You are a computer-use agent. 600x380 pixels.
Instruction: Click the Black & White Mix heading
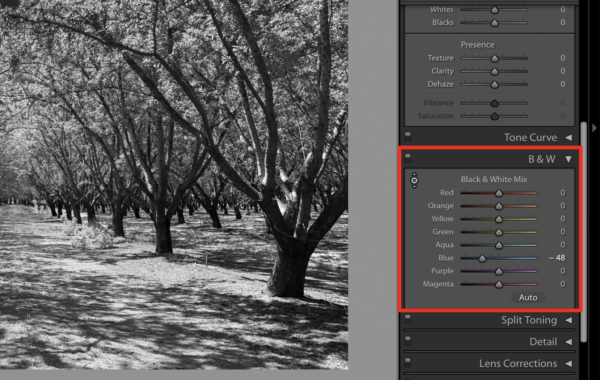tap(494, 179)
